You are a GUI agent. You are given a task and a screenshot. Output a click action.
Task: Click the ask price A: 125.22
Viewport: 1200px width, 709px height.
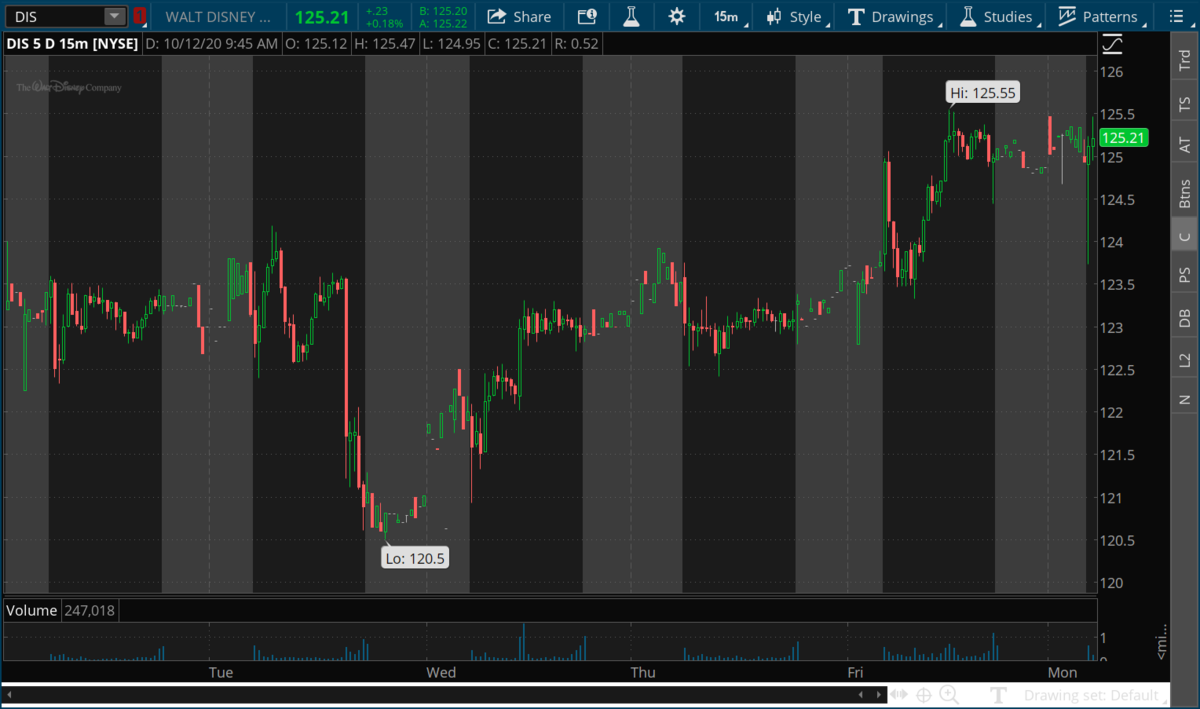443,23
